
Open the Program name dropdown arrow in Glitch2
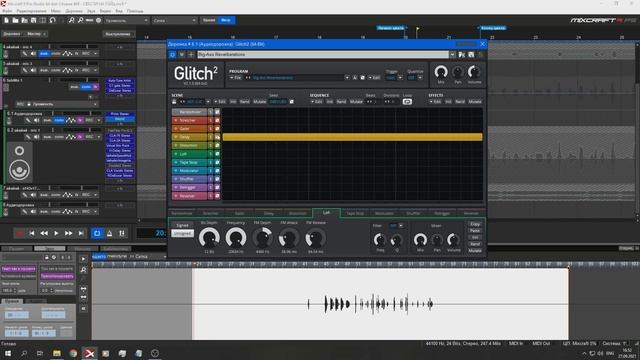[x=347, y=78]
